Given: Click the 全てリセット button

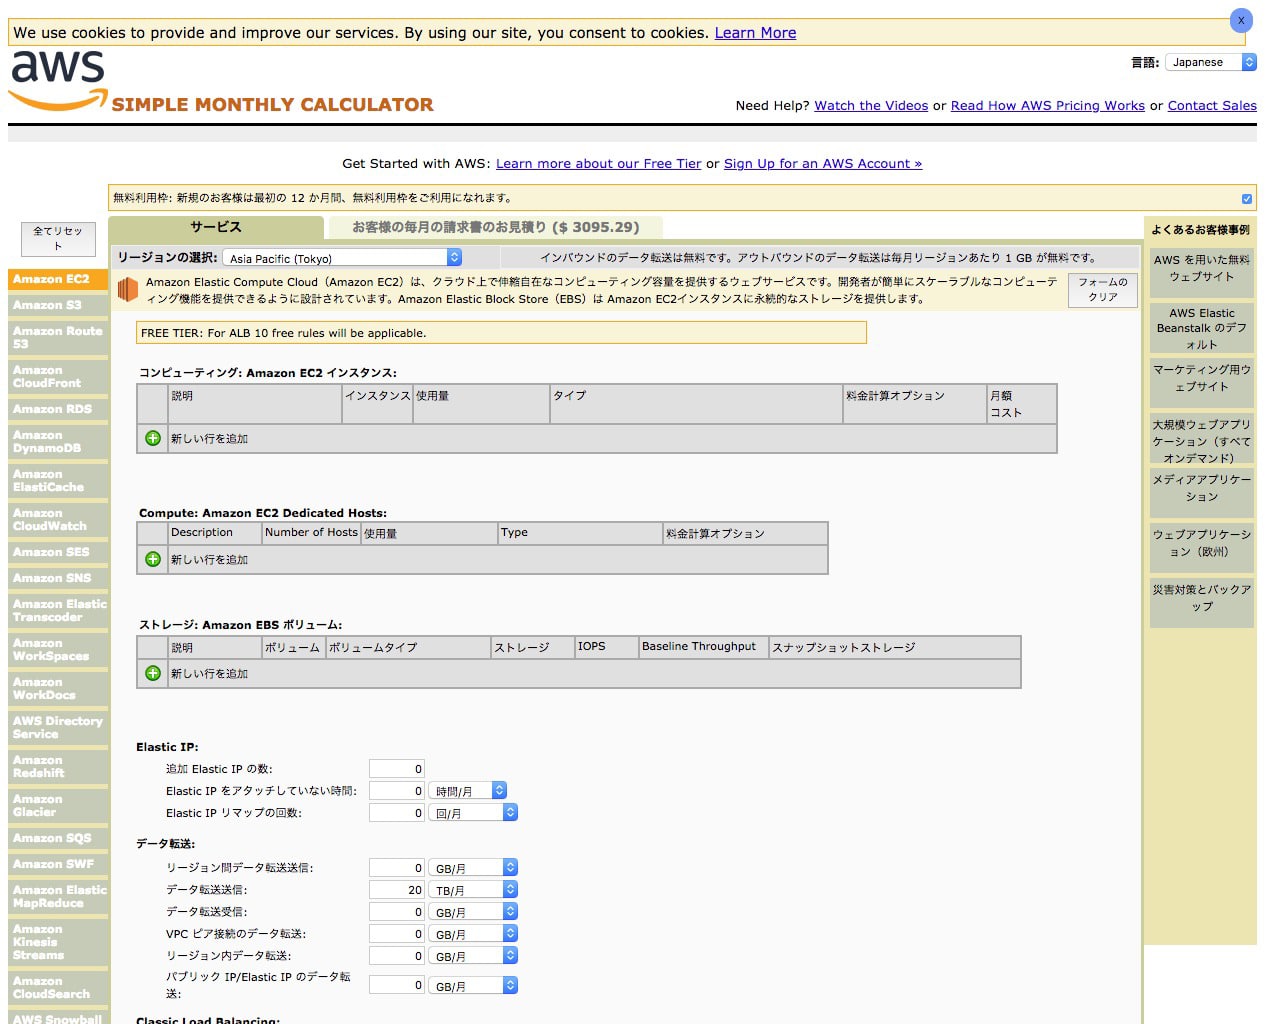Looking at the screenshot, I should point(58,239).
